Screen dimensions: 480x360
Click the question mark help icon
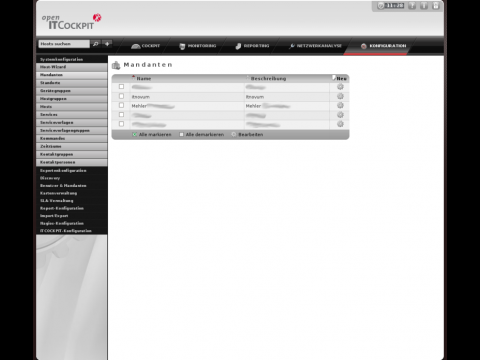(412, 6)
